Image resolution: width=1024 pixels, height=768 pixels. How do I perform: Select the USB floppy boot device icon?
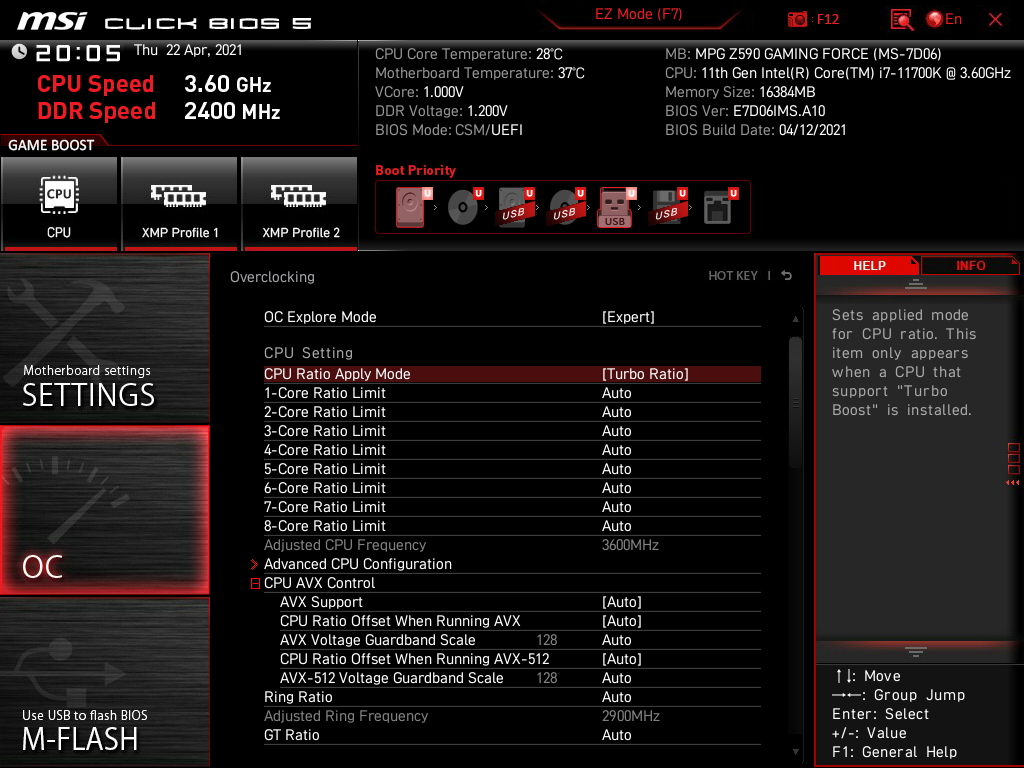[x=667, y=207]
